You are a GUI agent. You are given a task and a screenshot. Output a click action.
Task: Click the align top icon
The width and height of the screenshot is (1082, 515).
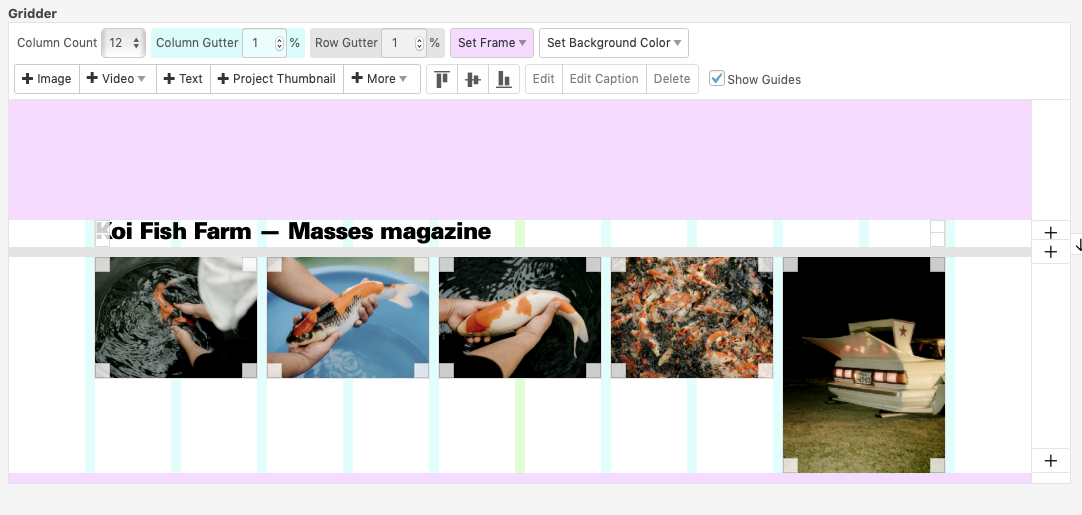tap(442, 79)
